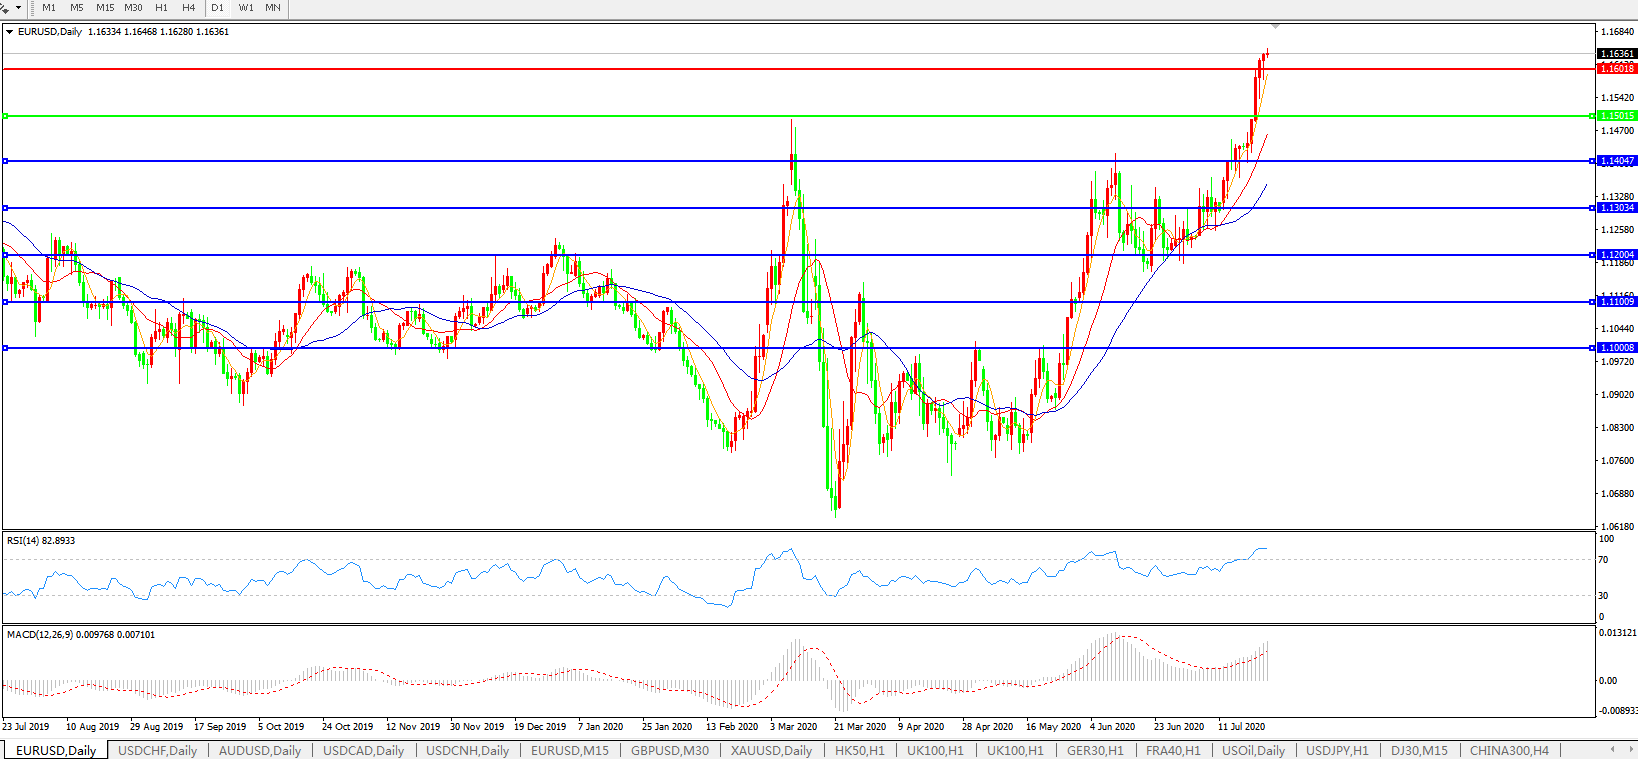This screenshot has width=1638, height=759.
Task: Toggle the D1 daily timeframe
Action: click(217, 8)
